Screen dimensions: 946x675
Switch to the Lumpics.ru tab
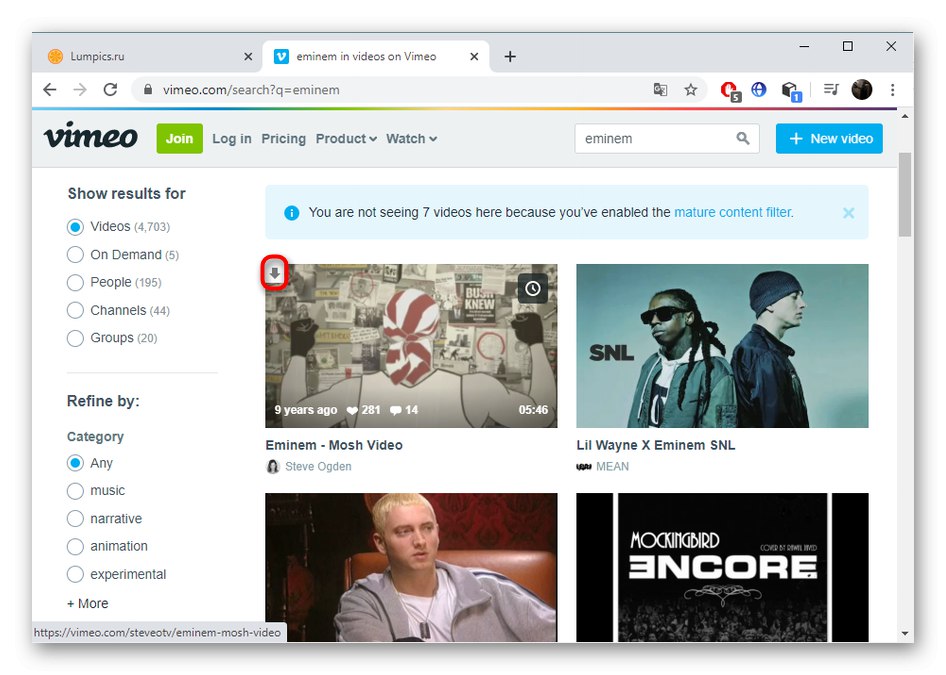point(150,57)
